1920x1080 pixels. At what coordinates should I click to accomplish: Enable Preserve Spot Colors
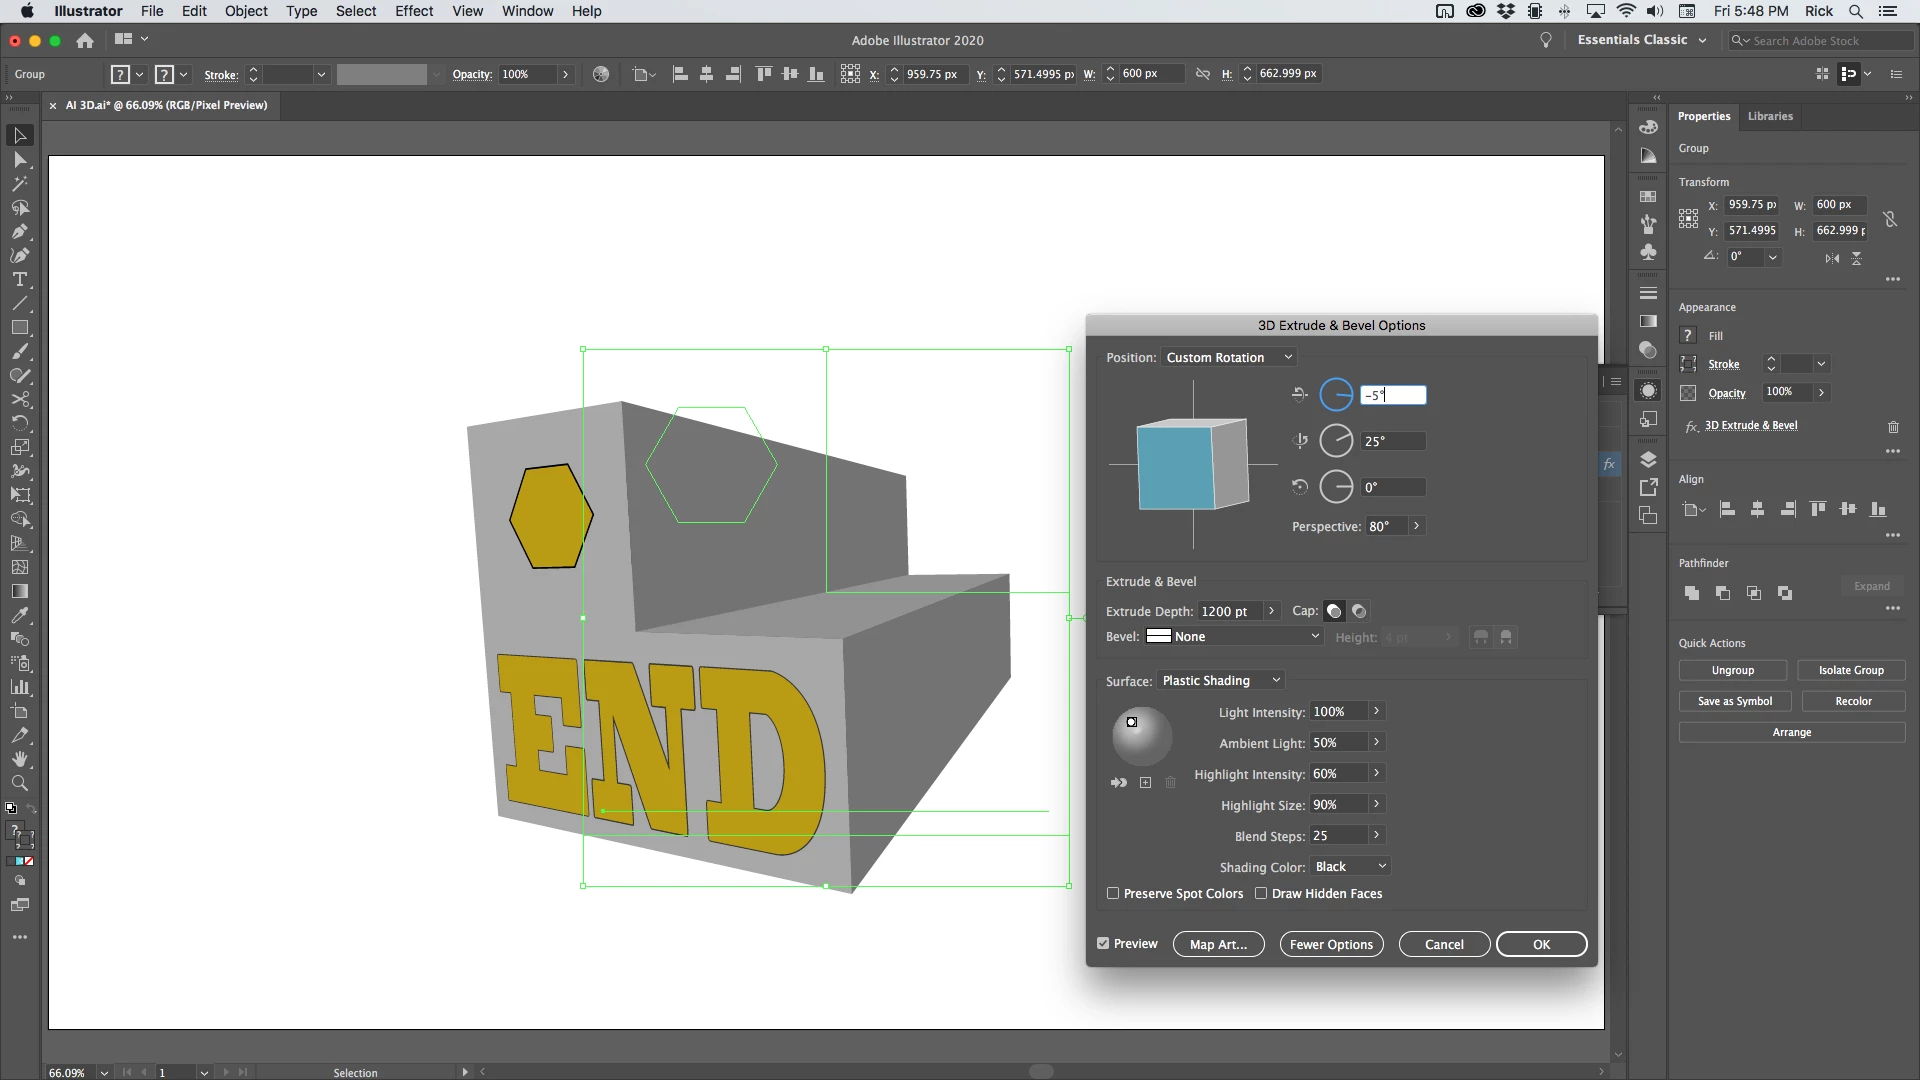(x=1113, y=893)
